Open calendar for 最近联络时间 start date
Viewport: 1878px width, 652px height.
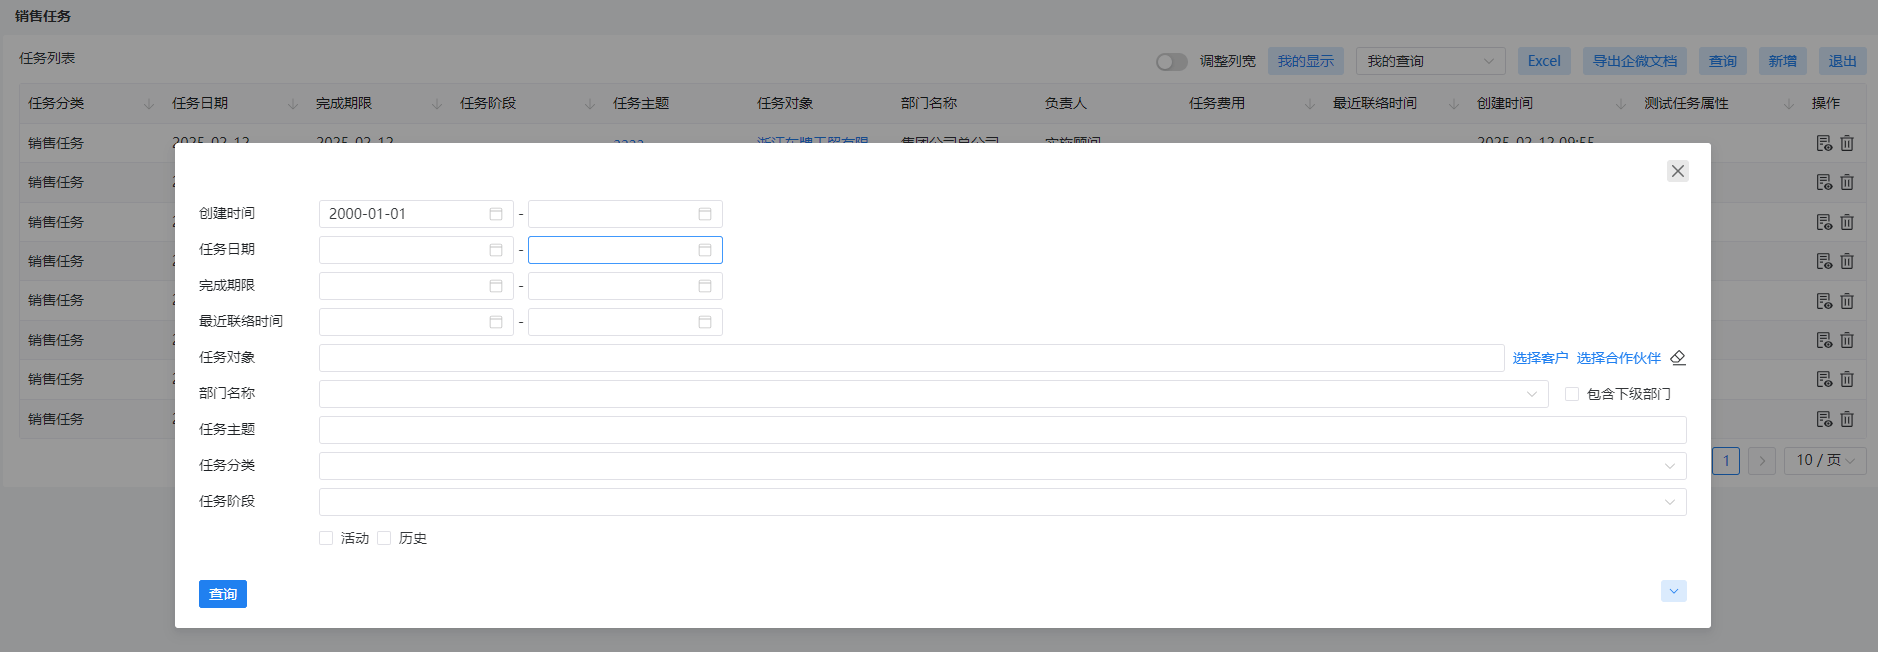pos(496,322)
